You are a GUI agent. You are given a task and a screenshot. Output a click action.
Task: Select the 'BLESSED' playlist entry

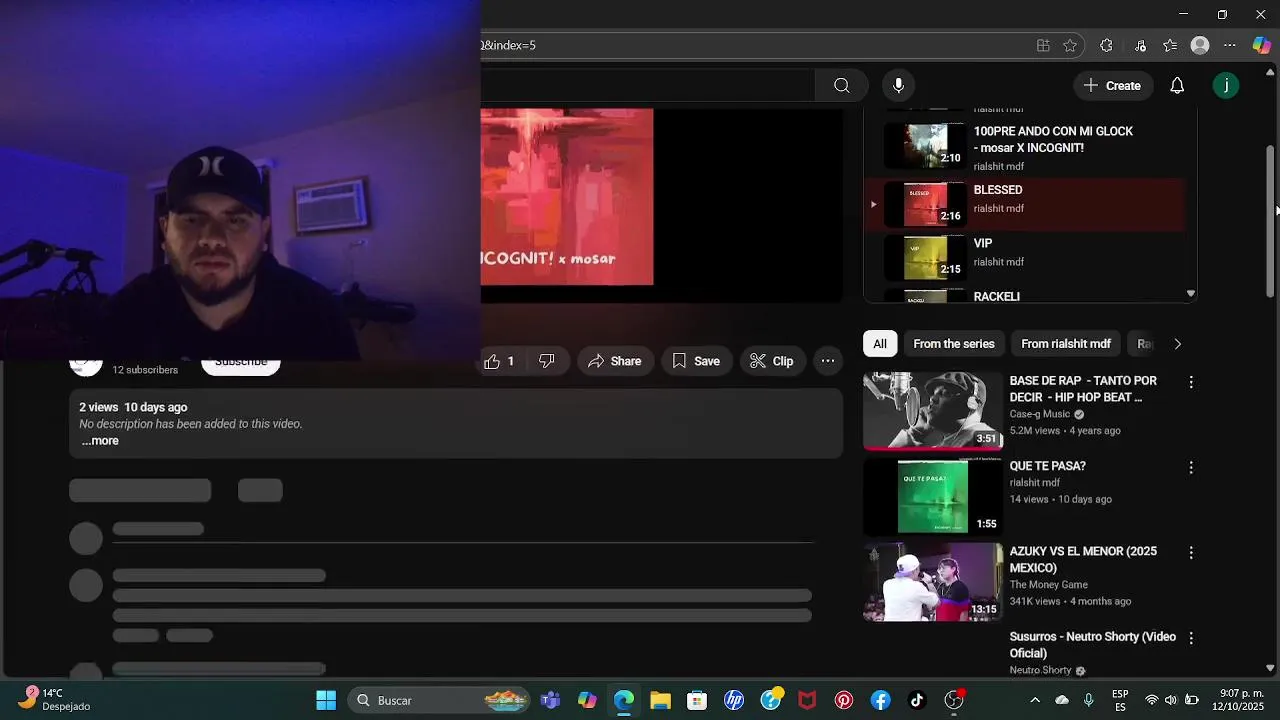[x=1025, y=205]
